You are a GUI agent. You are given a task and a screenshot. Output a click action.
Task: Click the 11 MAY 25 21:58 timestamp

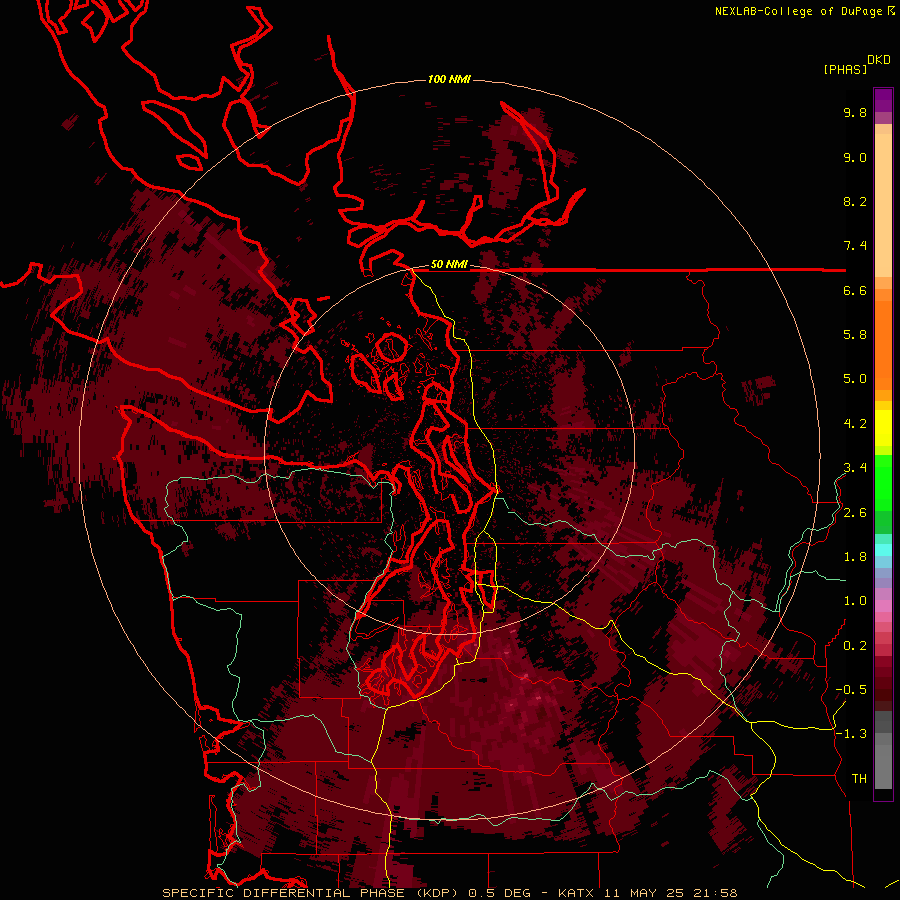point(670,893)
